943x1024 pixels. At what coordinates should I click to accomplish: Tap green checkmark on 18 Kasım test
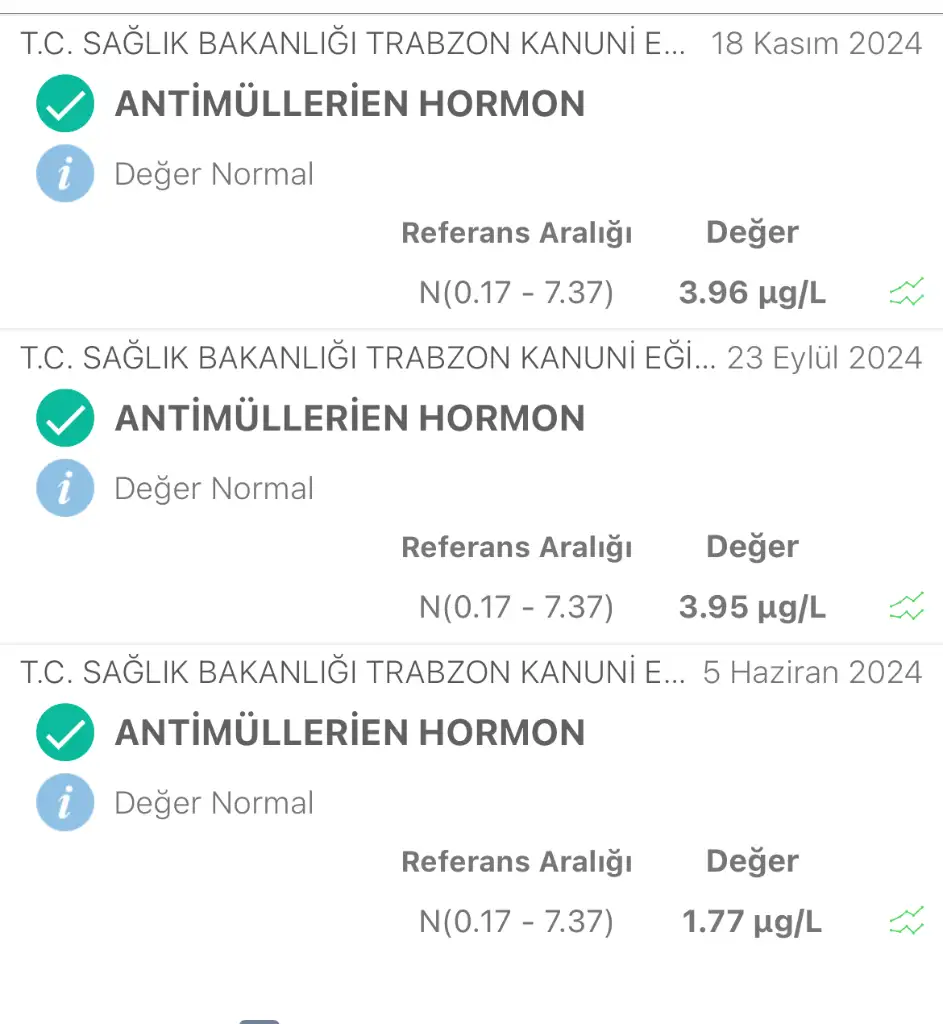(x=65, y=104)
